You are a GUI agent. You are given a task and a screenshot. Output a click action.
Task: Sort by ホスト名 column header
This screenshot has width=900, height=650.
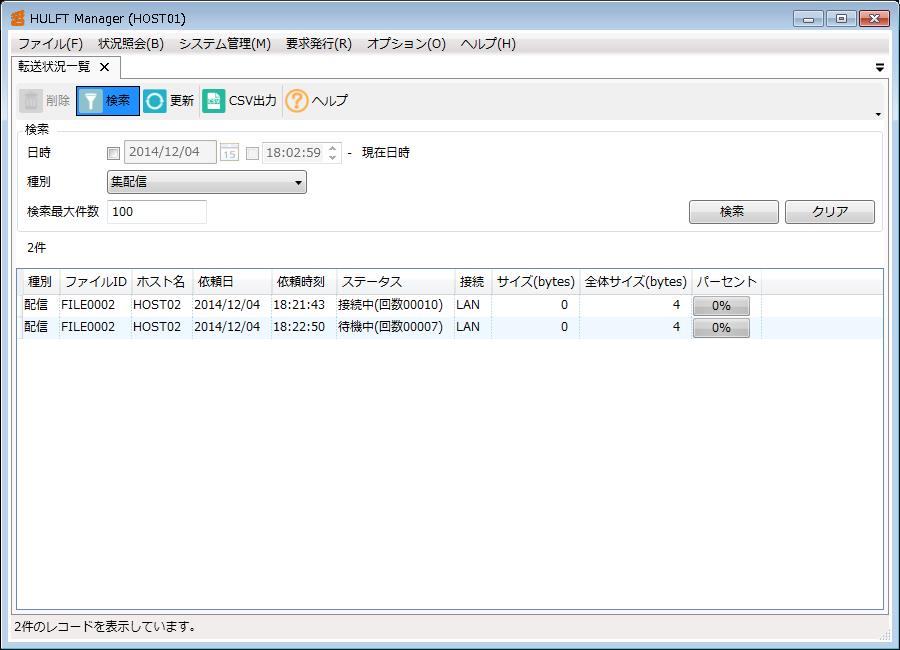point(161,282)
